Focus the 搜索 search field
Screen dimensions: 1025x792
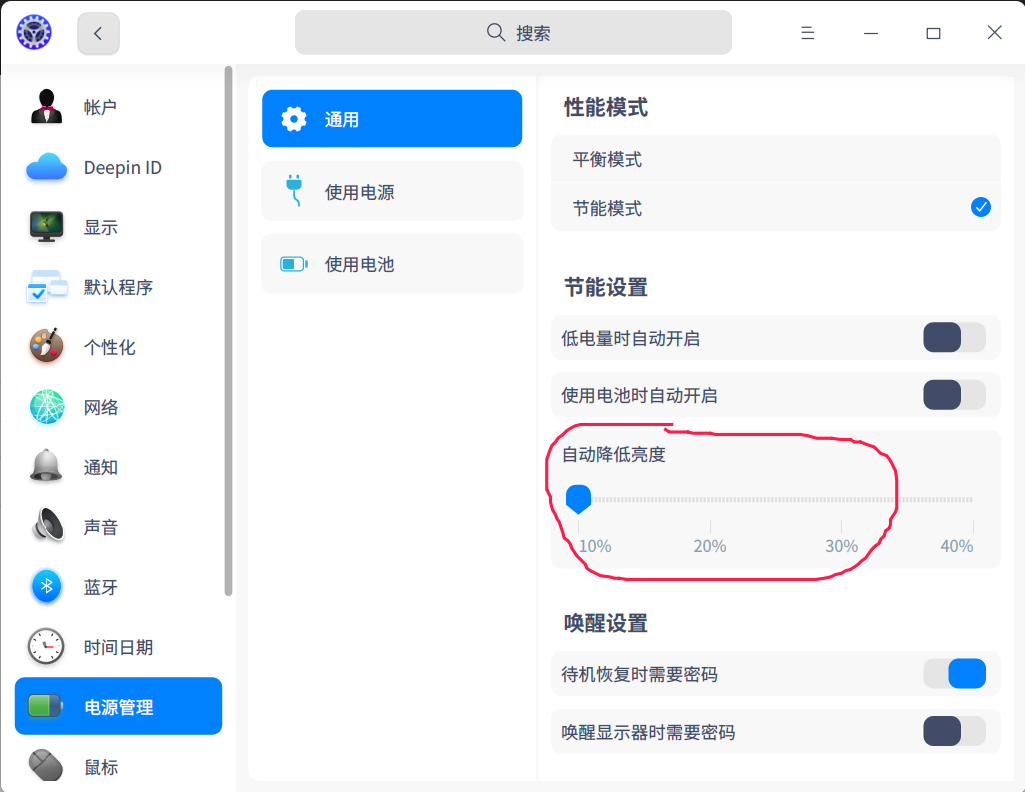tap(513, 33)
